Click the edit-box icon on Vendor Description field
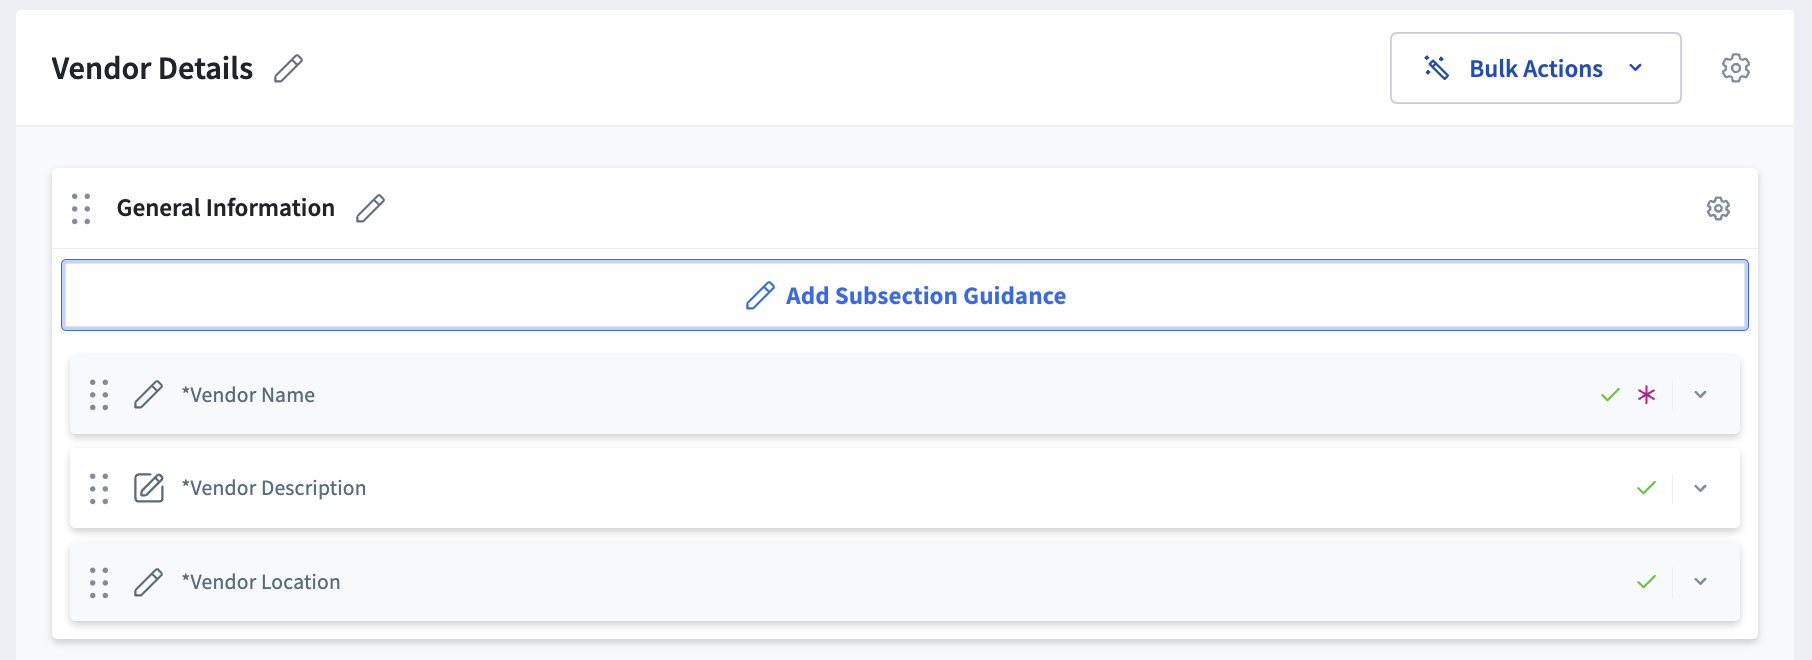The image size is (1812, 660). (148, 488)
